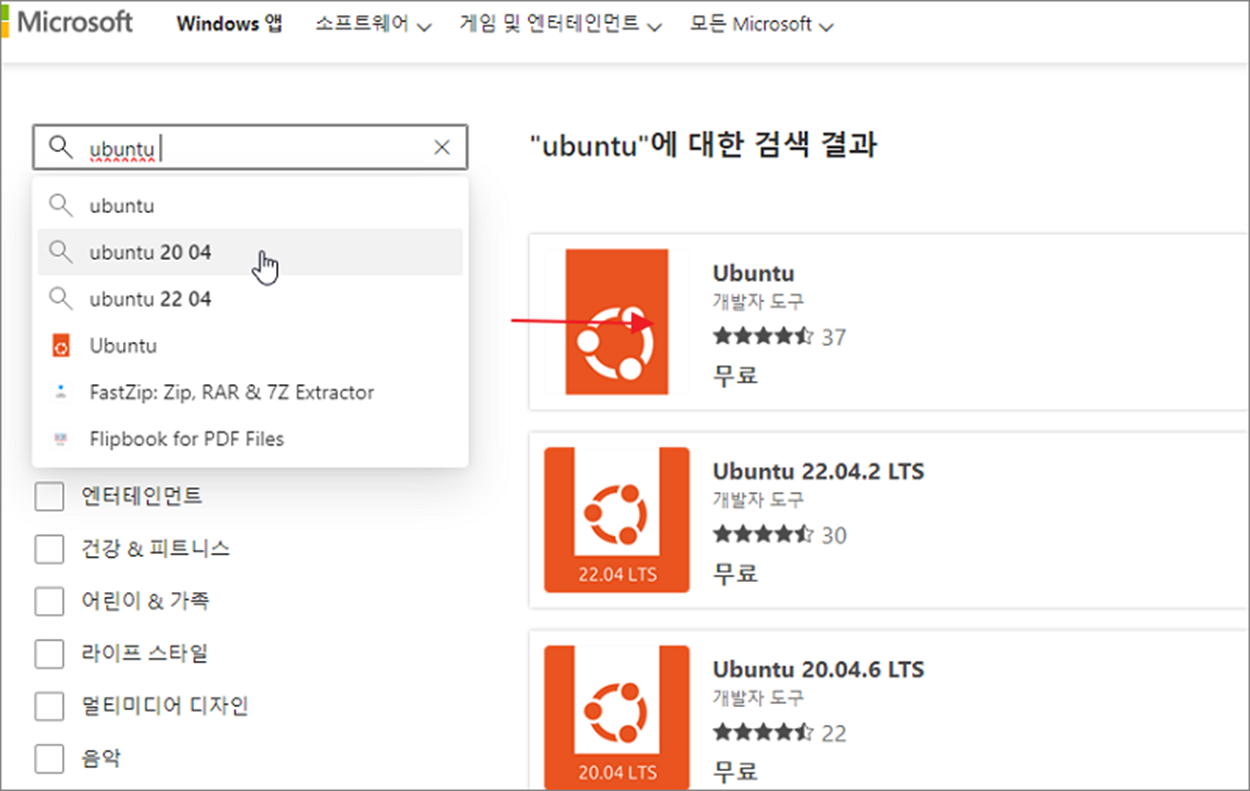
Task: Check the 건강 & 피트니스 checkbox
Action: pos(49,549)
